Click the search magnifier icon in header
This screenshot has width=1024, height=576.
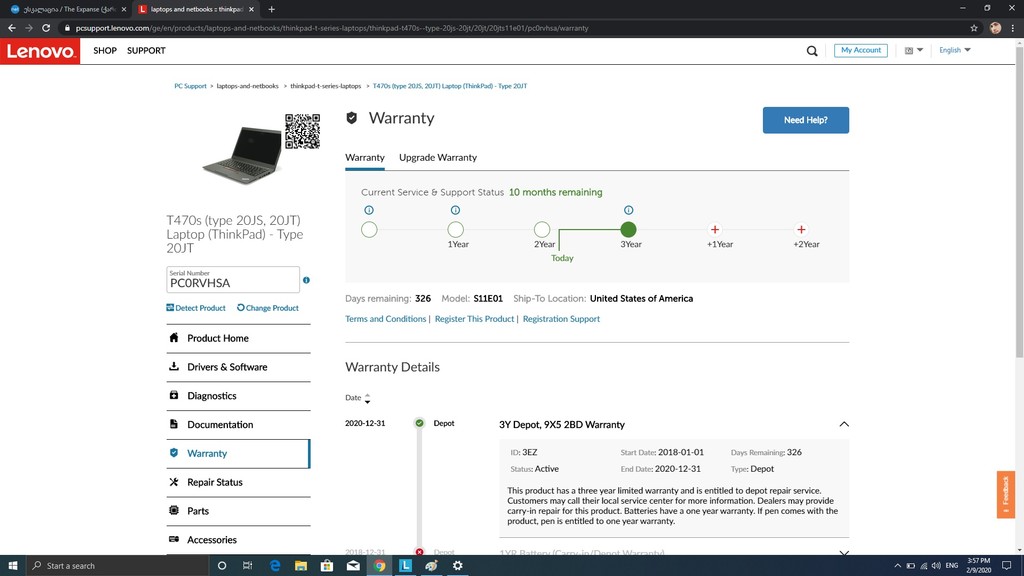(x=812, y=51)
